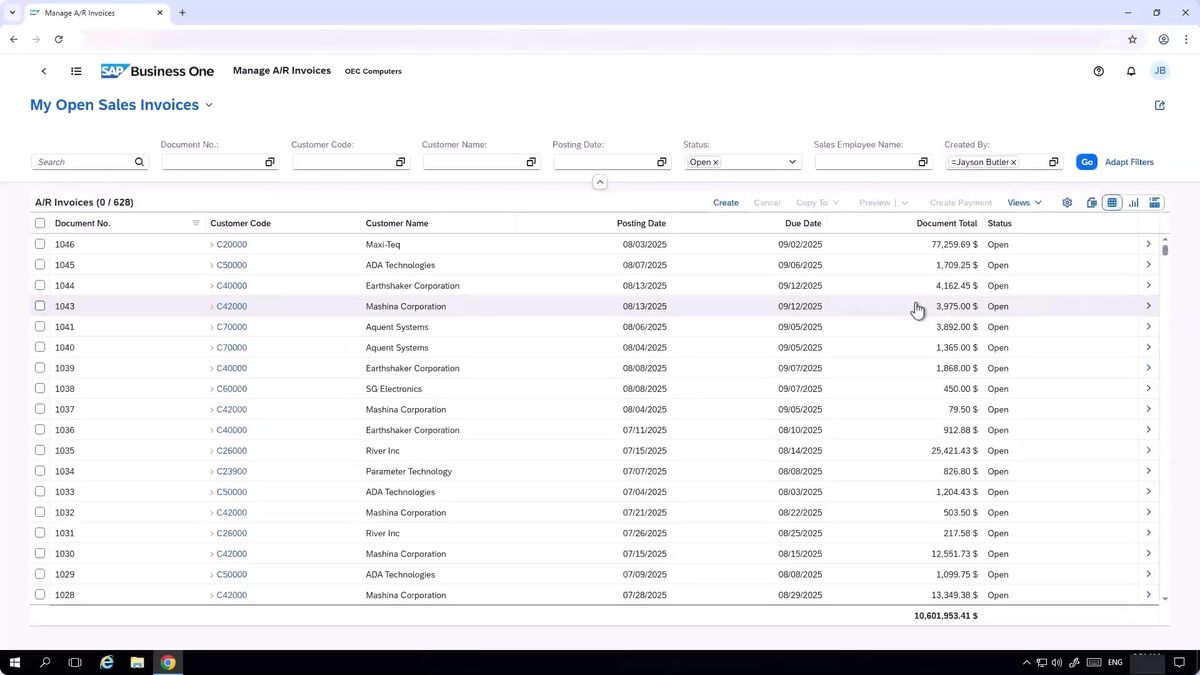Open details arrow for invoice 1046
The width and height of the screenshot is (1200, 675).
[1148, 244]
